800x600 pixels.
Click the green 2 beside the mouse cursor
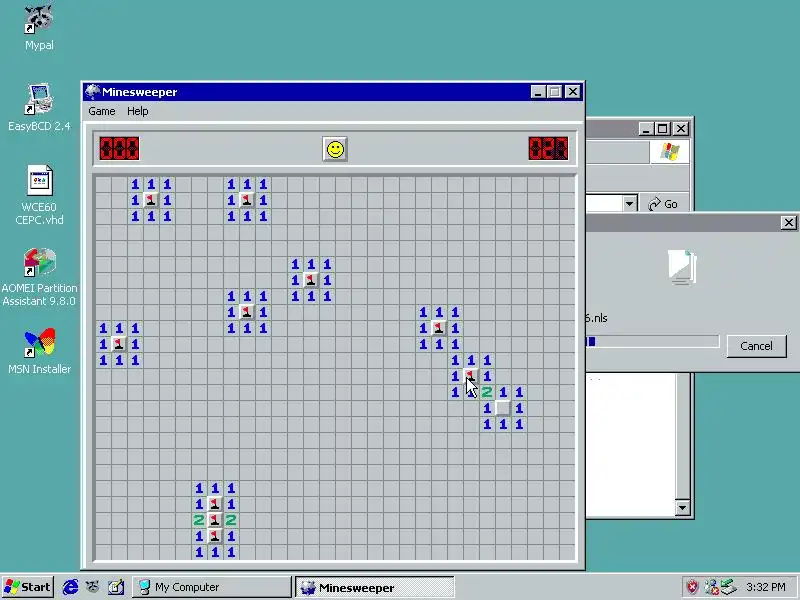click(487, 392)
